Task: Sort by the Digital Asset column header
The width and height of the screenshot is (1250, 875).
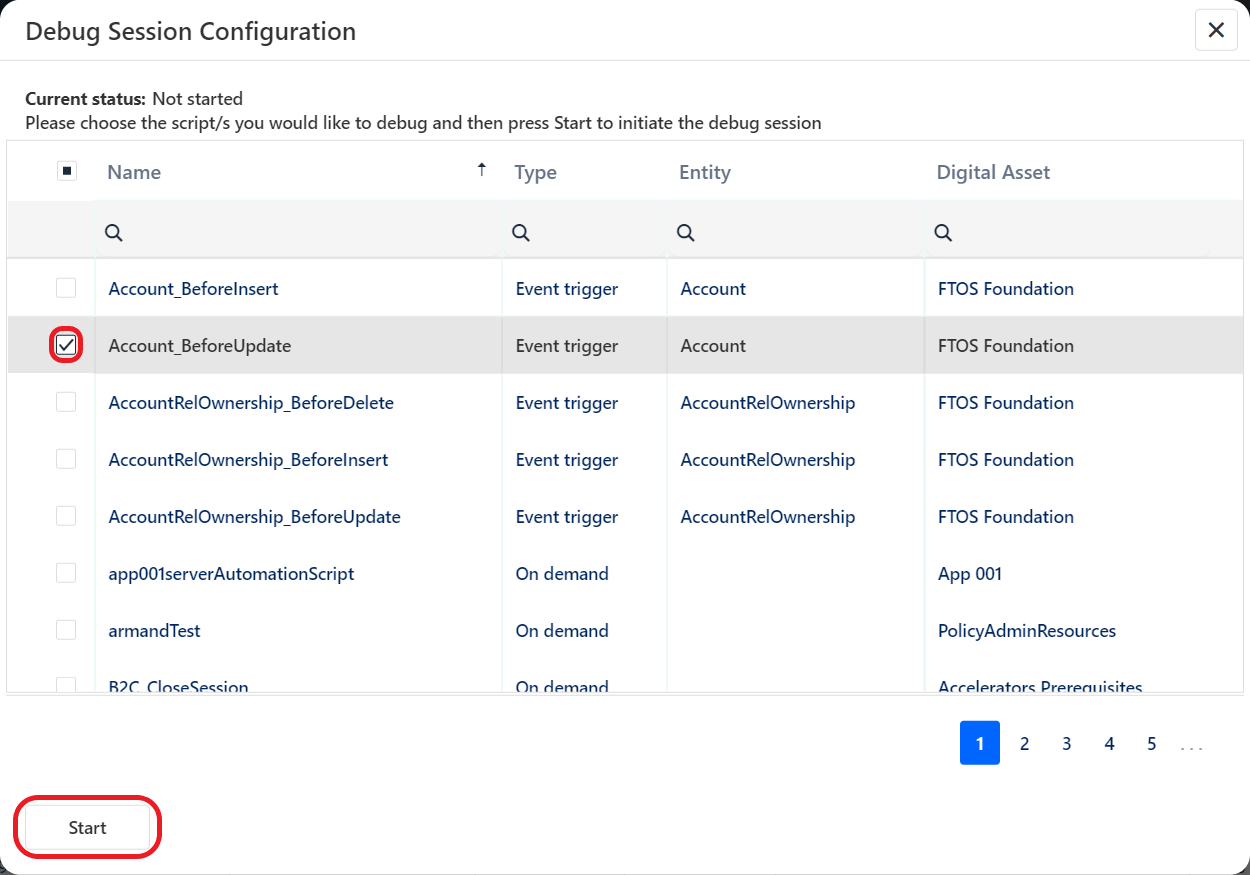Action: pyautogui.click(x=993, y=172)
